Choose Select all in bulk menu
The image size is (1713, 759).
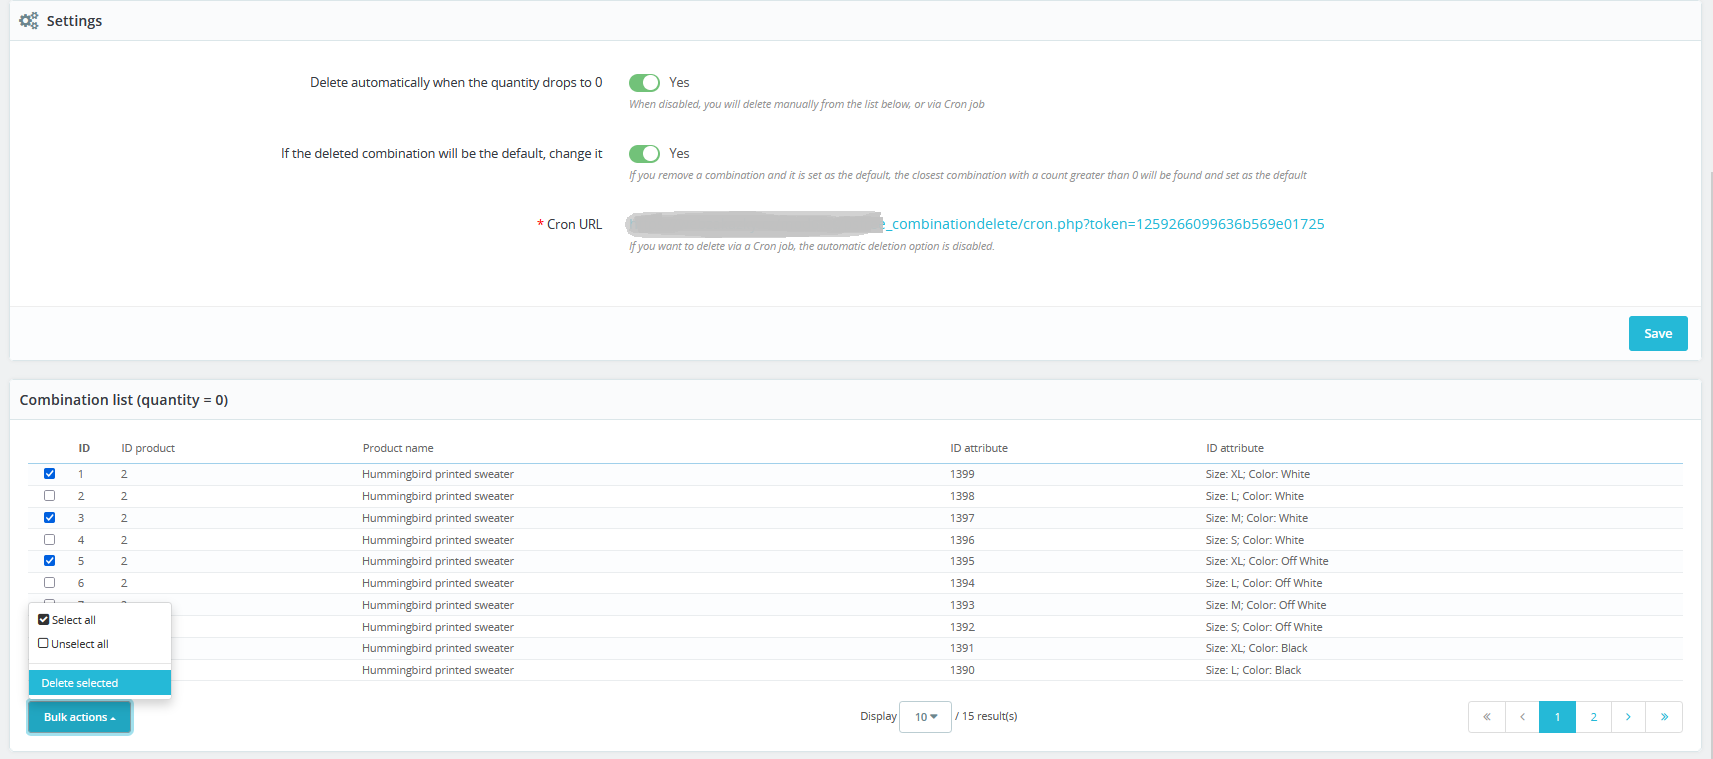coord(67,620)
